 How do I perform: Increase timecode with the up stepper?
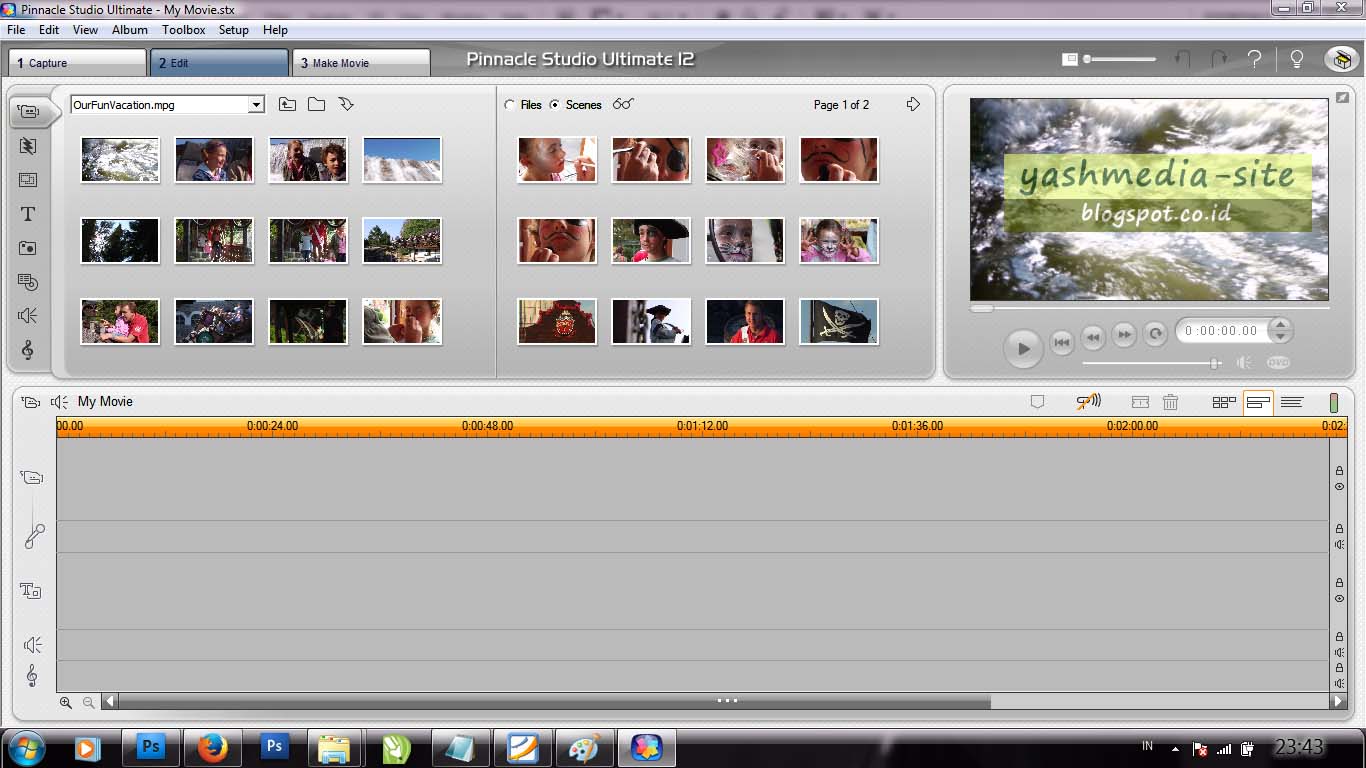(1281, 324)
